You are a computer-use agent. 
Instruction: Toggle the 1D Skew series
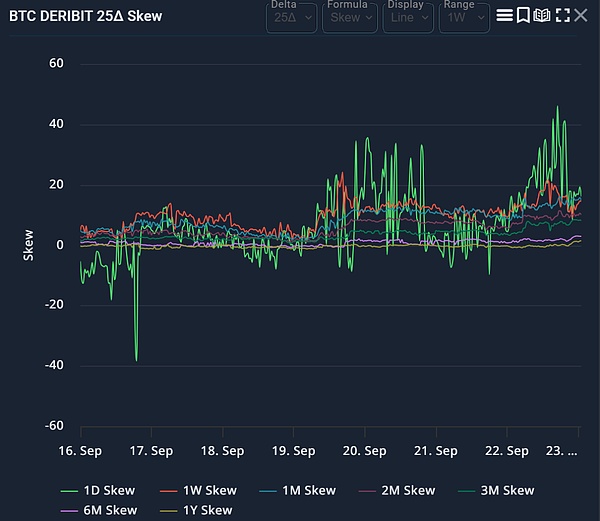[x=107, y=490]
